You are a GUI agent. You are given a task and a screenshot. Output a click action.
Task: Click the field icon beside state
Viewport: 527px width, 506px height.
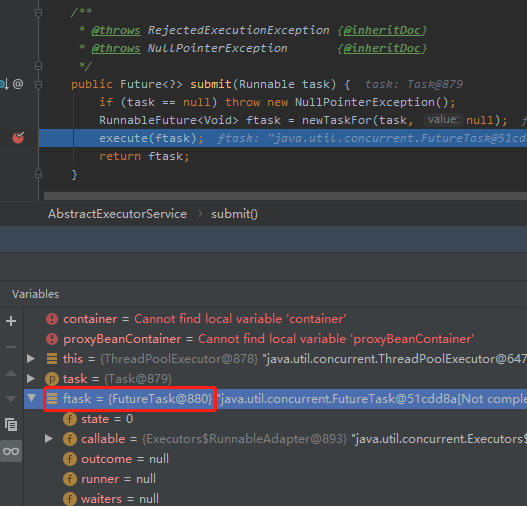click(70, 419)
